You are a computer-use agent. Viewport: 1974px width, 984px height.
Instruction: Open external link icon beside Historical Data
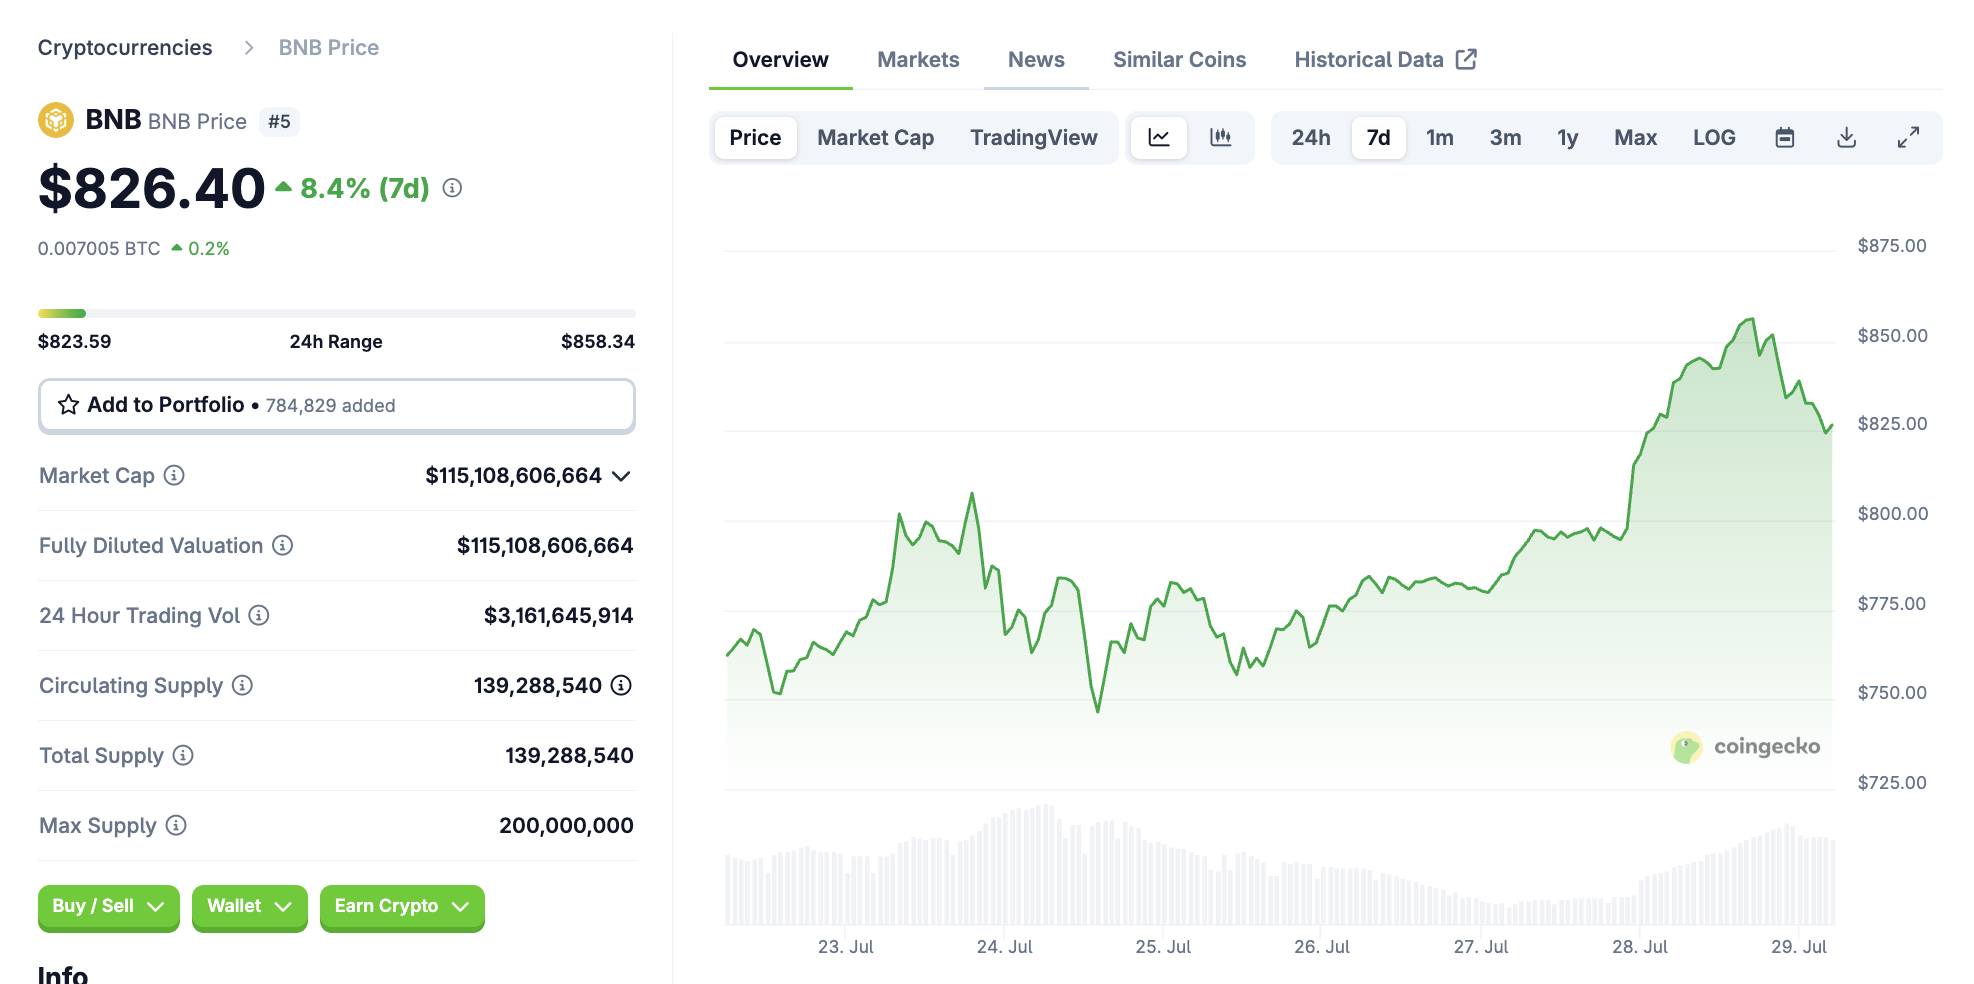1466,59
